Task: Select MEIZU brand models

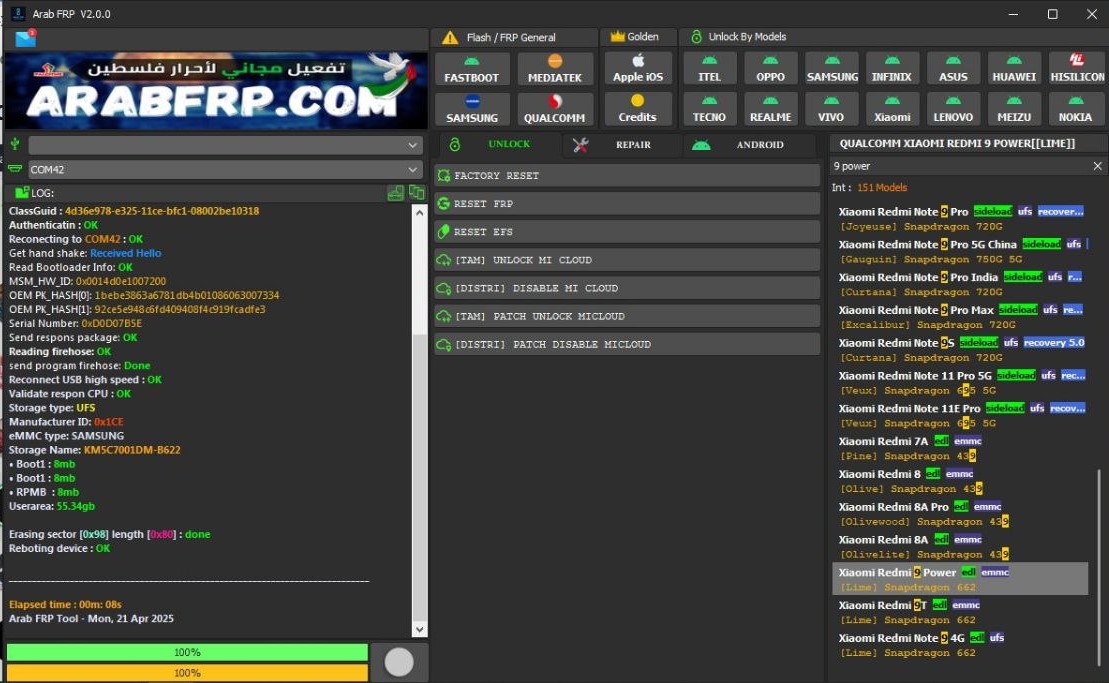Action: 1014,109
